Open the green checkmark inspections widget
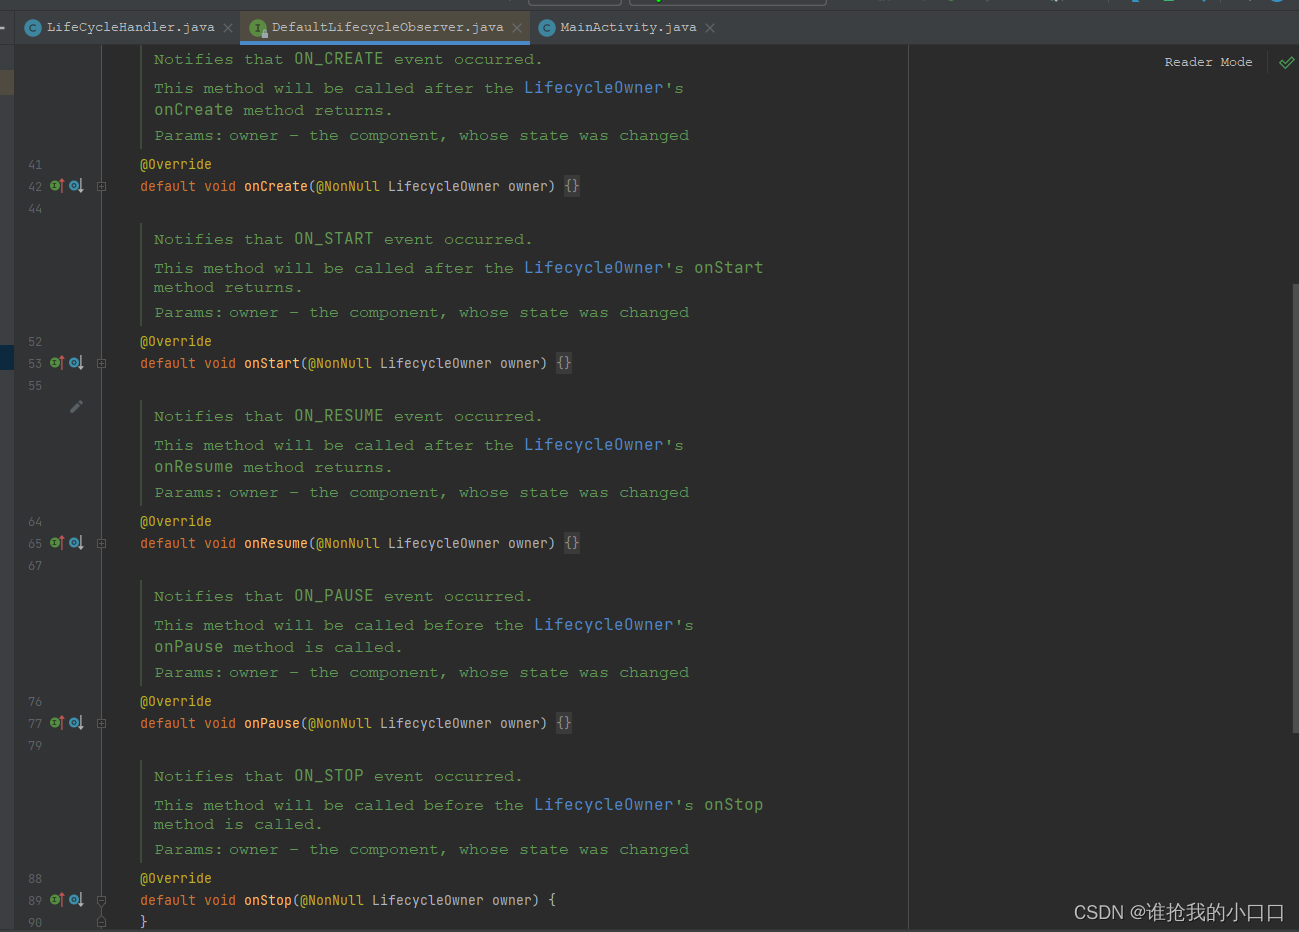The width and height of the screenshot is (1299, 932). pyautogui.click(x=1286, y=62)
